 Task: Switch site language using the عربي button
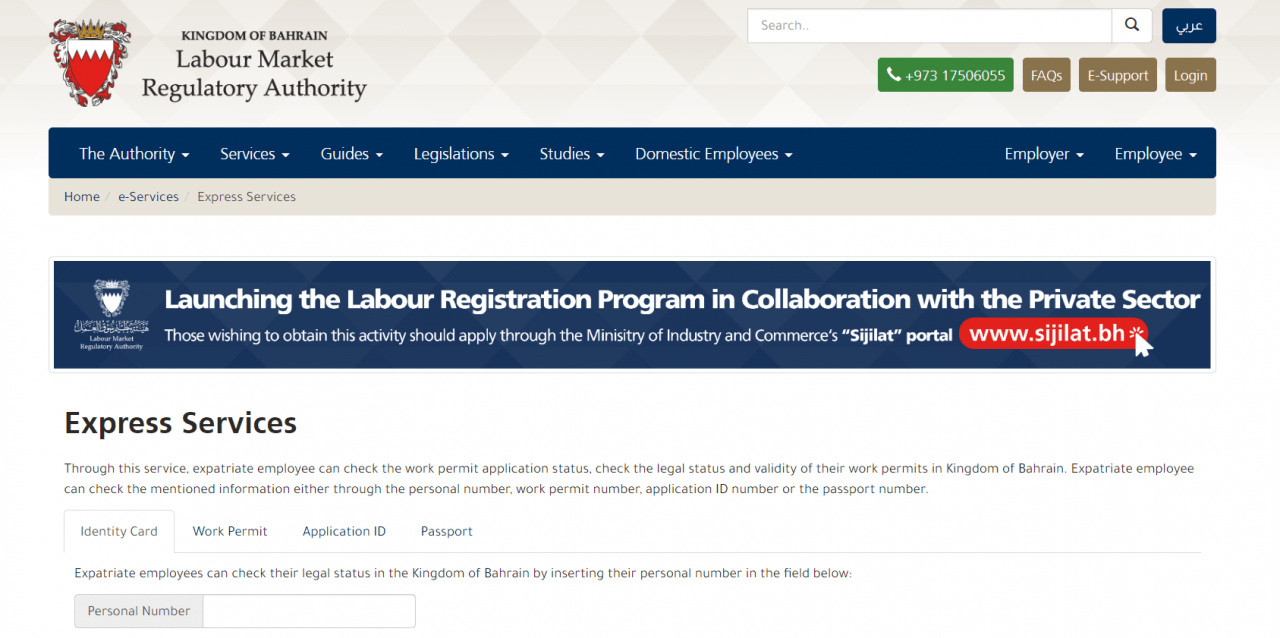(x=1188, y=25)
